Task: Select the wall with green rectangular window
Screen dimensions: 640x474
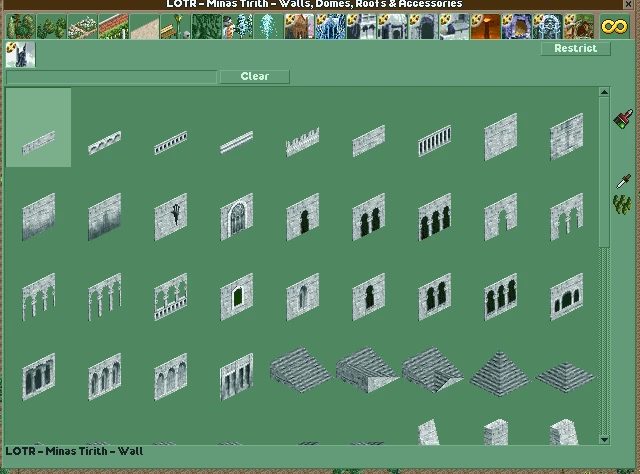Action: pos(237,297)
